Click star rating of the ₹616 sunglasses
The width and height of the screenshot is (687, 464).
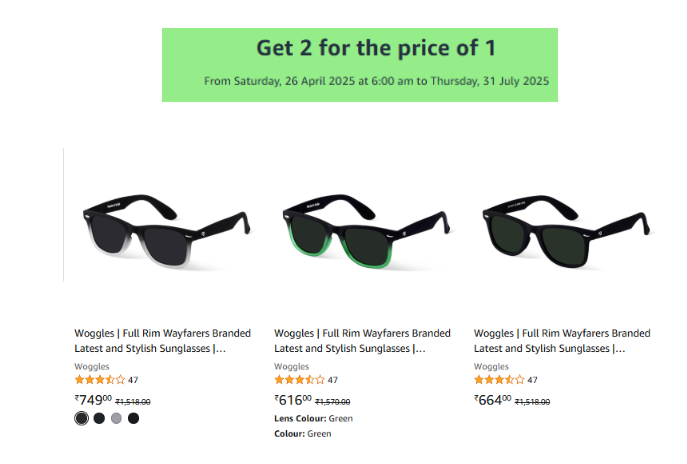click(299, 380)
